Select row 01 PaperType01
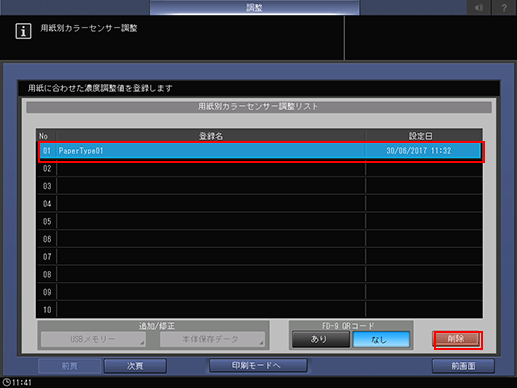 (x=260, y=151)
